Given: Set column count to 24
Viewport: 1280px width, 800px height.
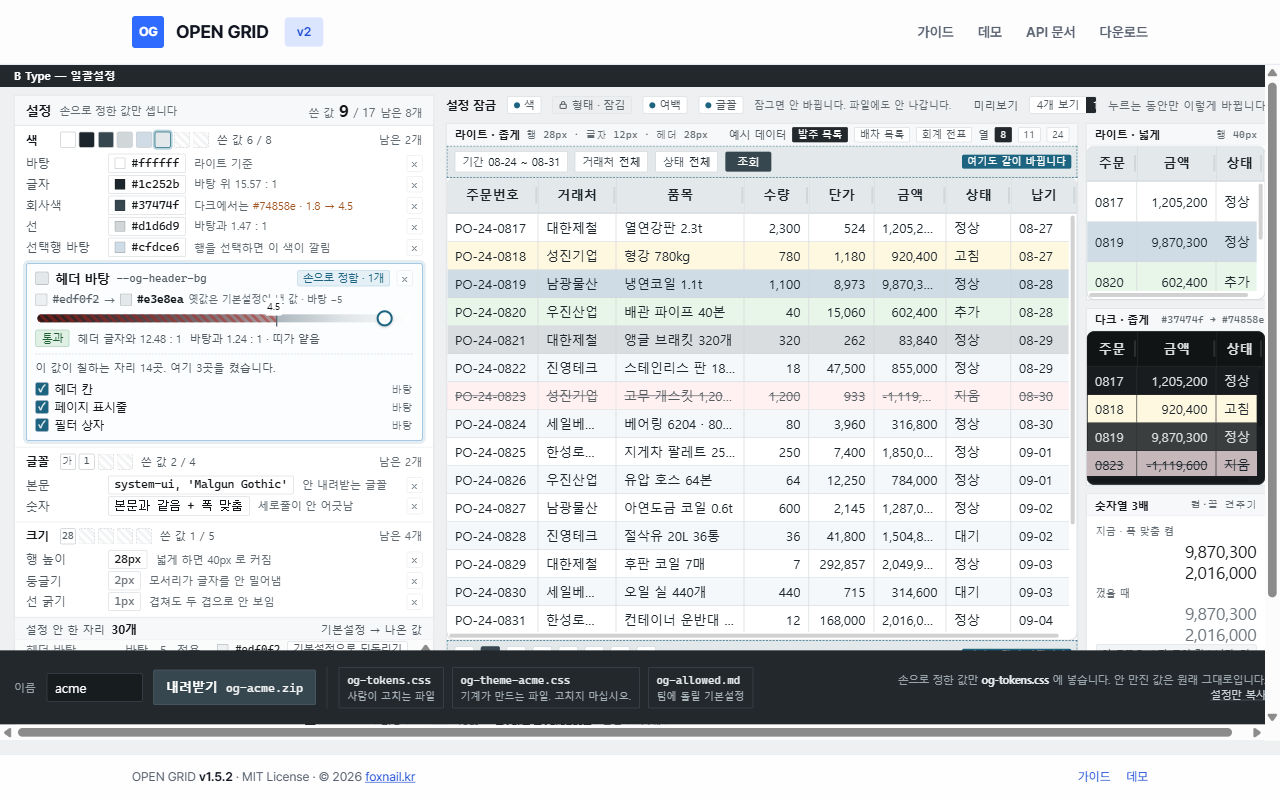Looking at the screenshot, I should (x=1057, y=134).
